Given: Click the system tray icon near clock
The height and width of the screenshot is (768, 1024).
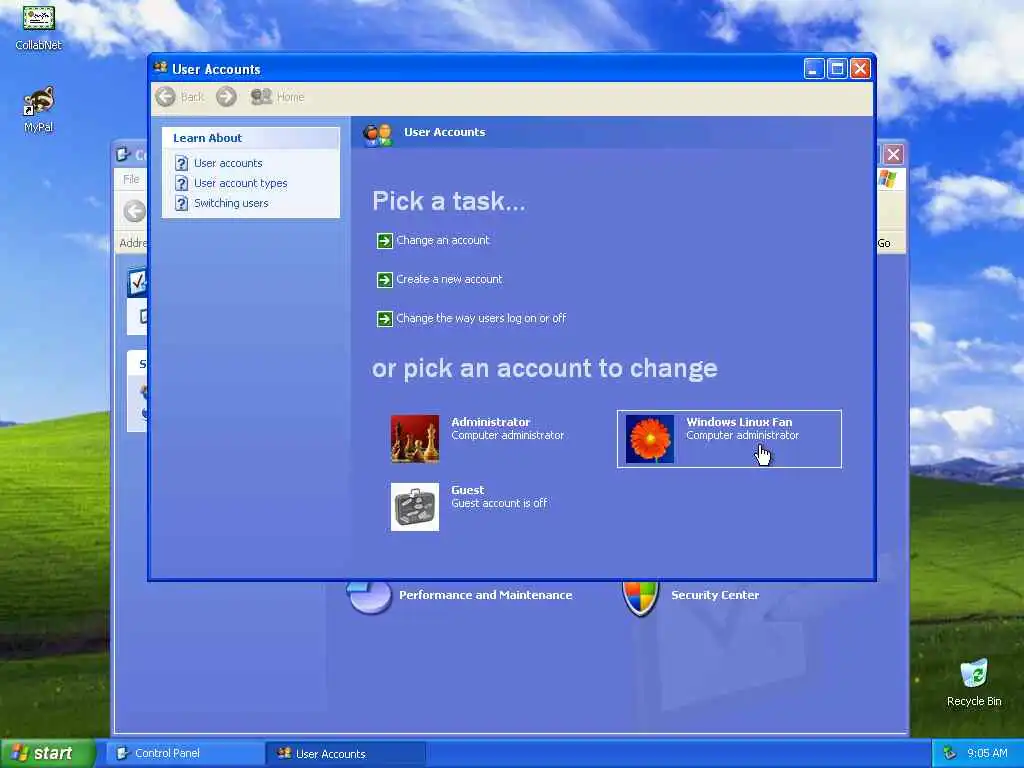Looking at the screenshot, I should coord(950,753).
